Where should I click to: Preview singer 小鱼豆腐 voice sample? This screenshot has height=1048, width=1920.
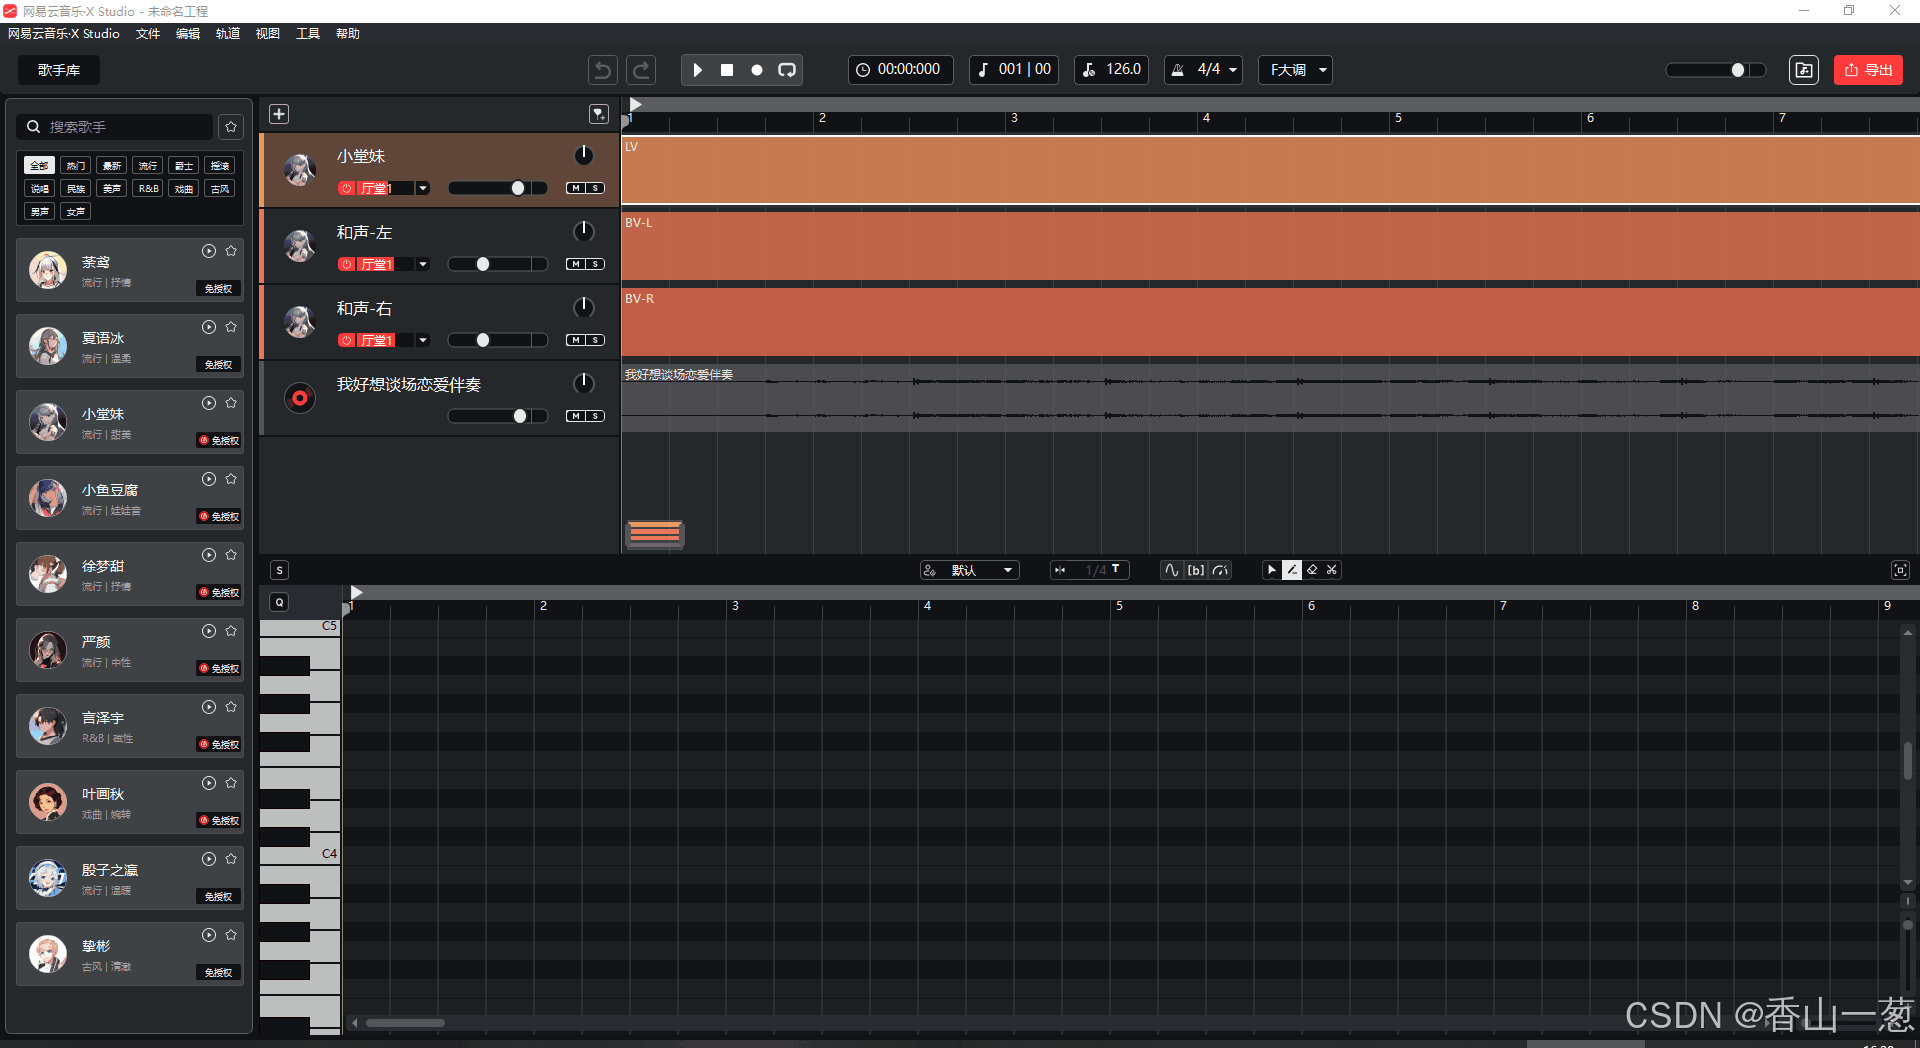(209, 479)
